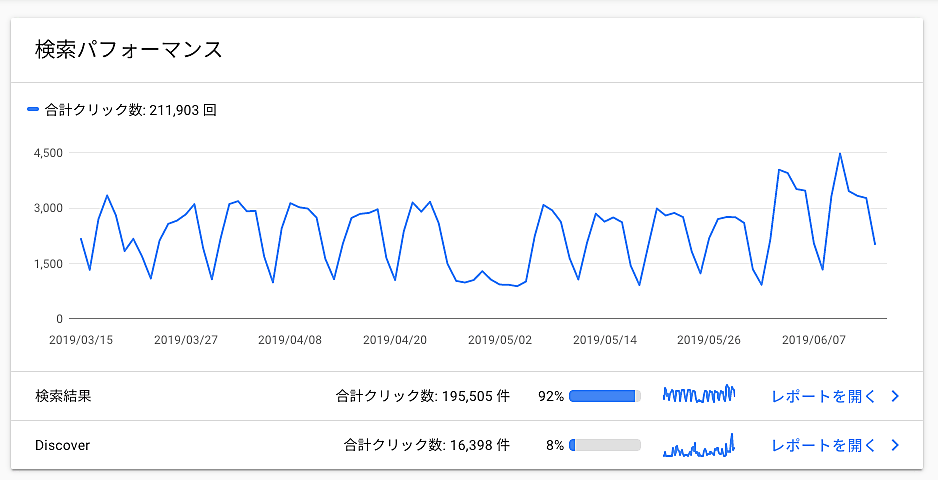938x480 pixels.
Task: Click the blue 合計クリック数 legend marker
Action: 33,110
